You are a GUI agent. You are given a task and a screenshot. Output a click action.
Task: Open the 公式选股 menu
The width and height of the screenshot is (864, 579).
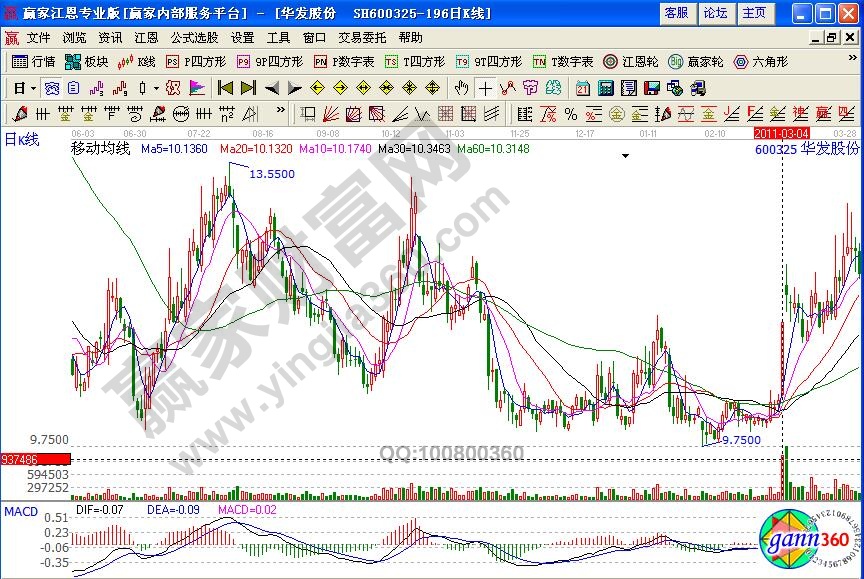[x=195, y=37]
